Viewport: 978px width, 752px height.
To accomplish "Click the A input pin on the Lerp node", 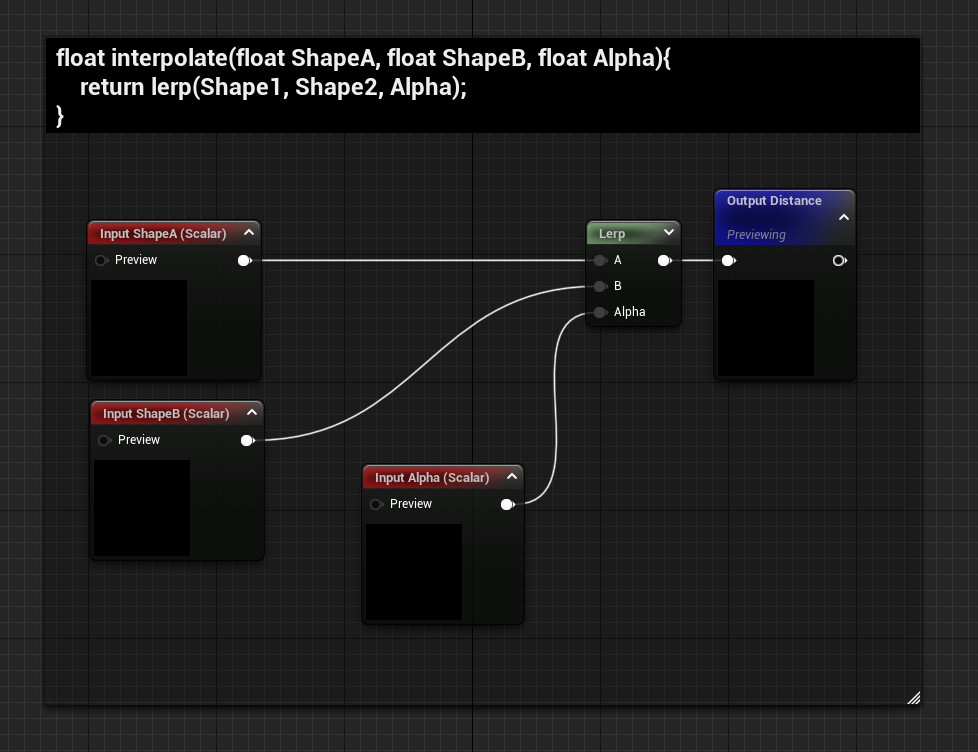I will (601, 260).
